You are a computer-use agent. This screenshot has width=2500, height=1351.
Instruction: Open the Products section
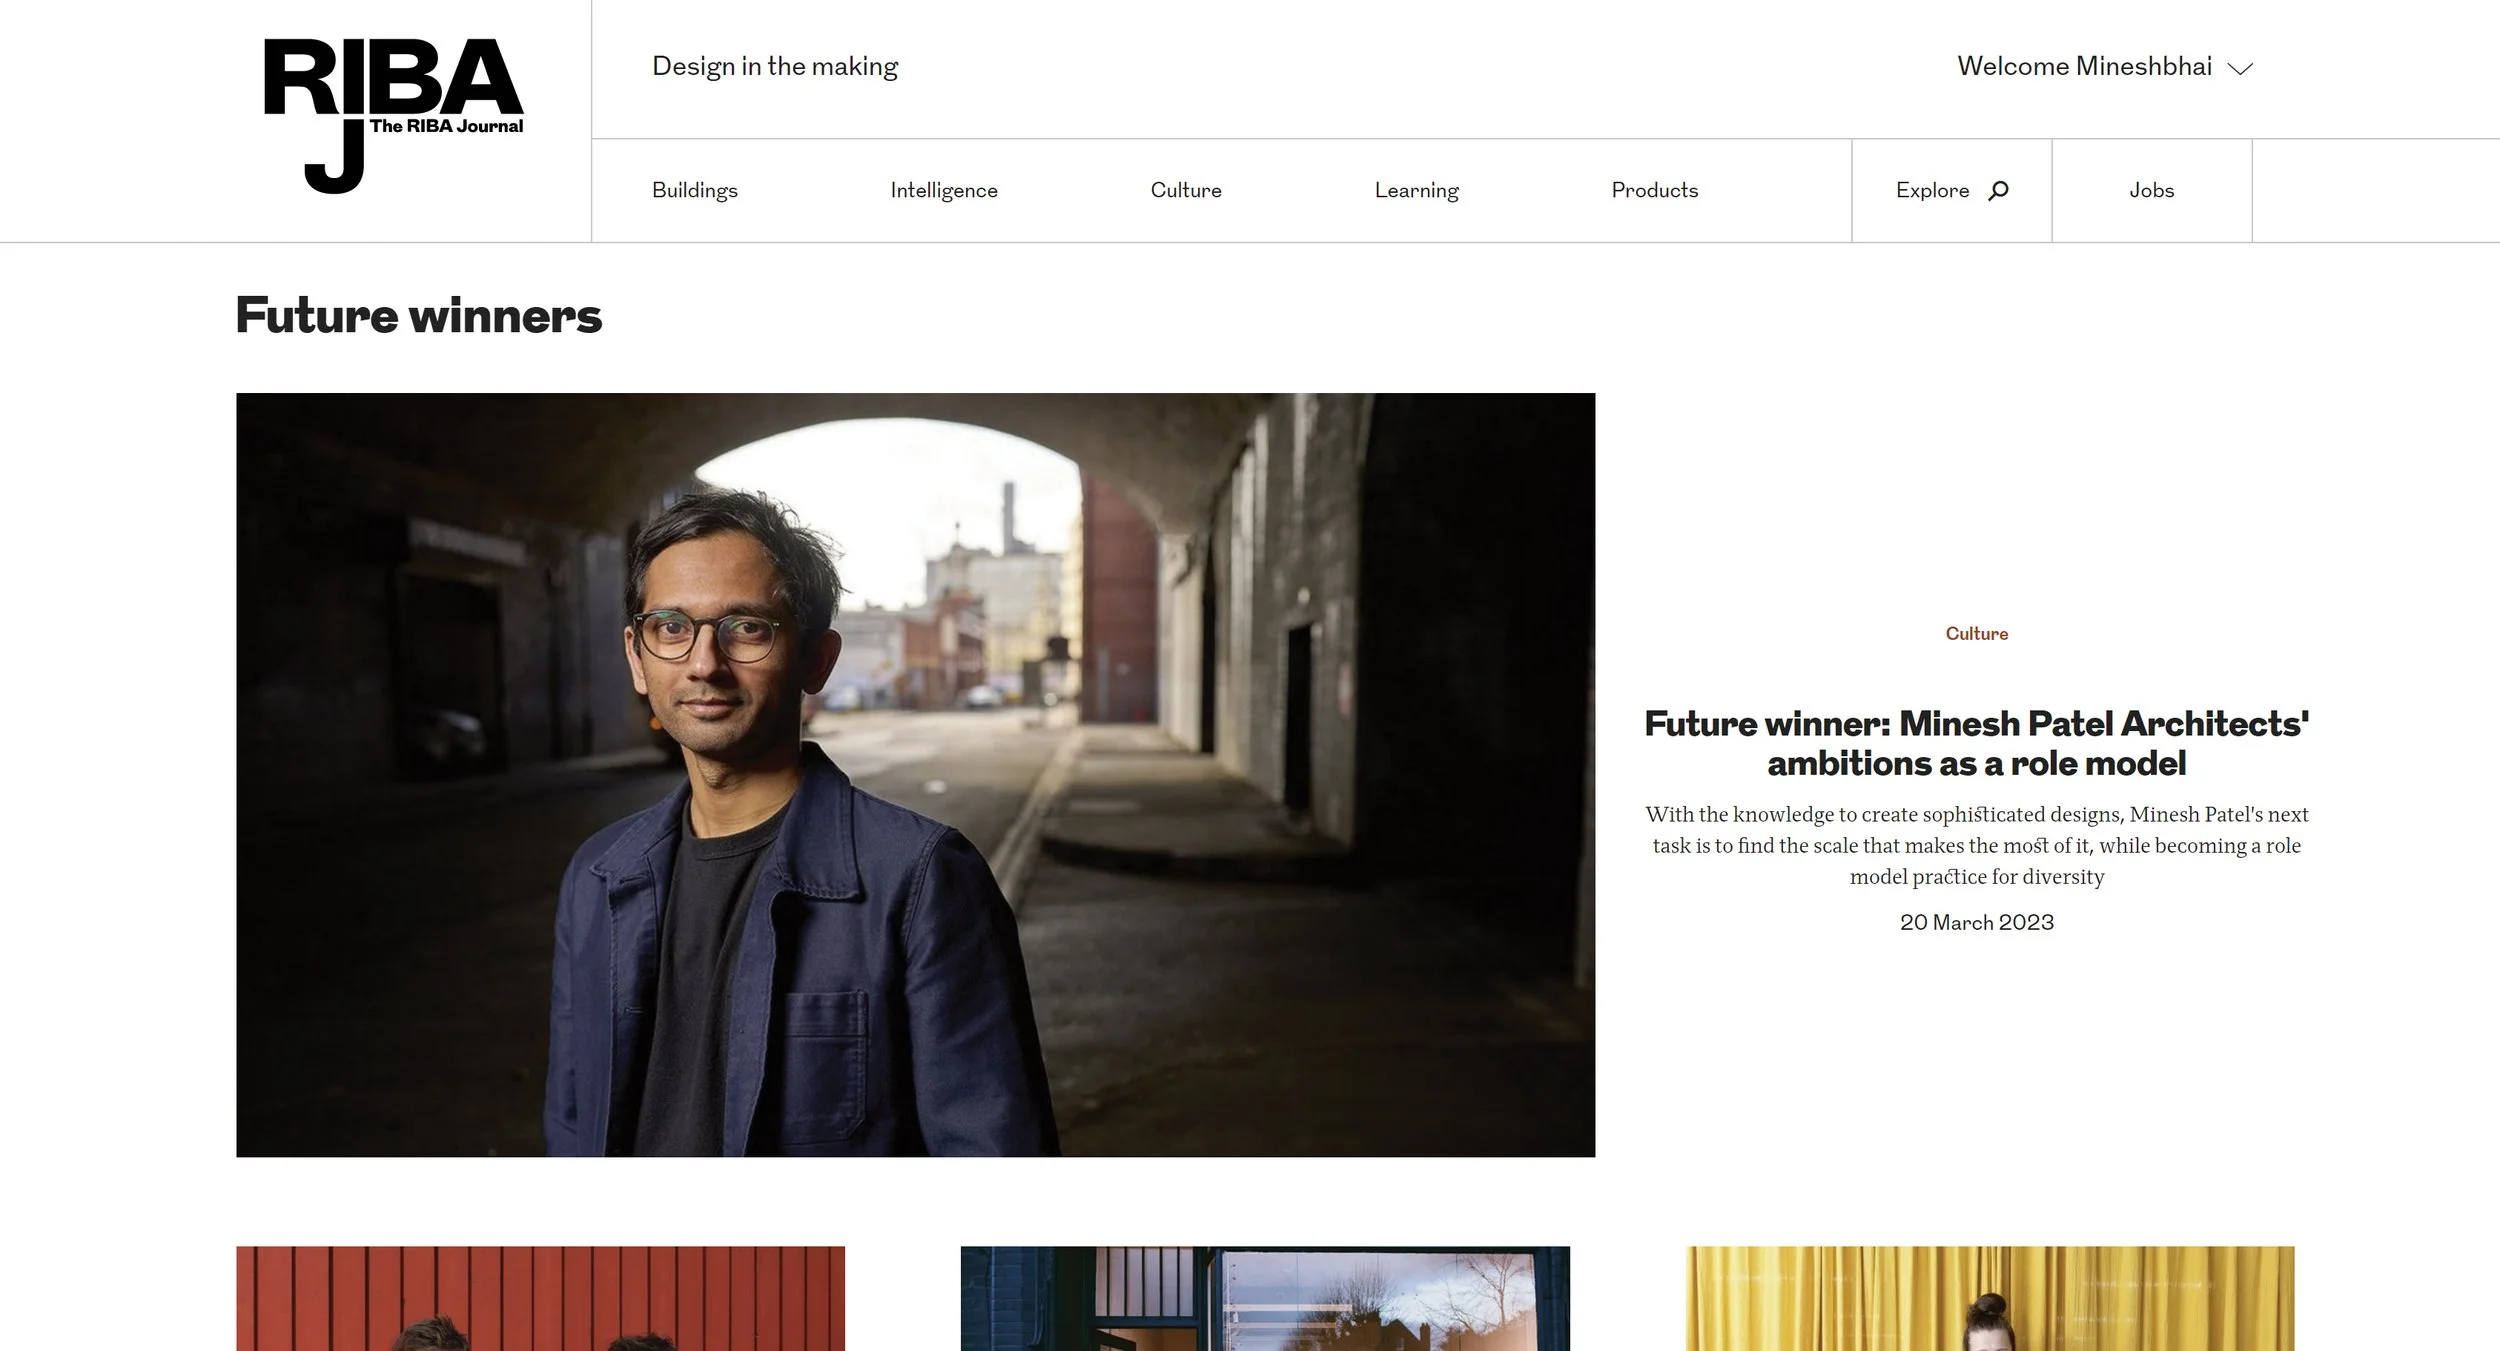1654,190
